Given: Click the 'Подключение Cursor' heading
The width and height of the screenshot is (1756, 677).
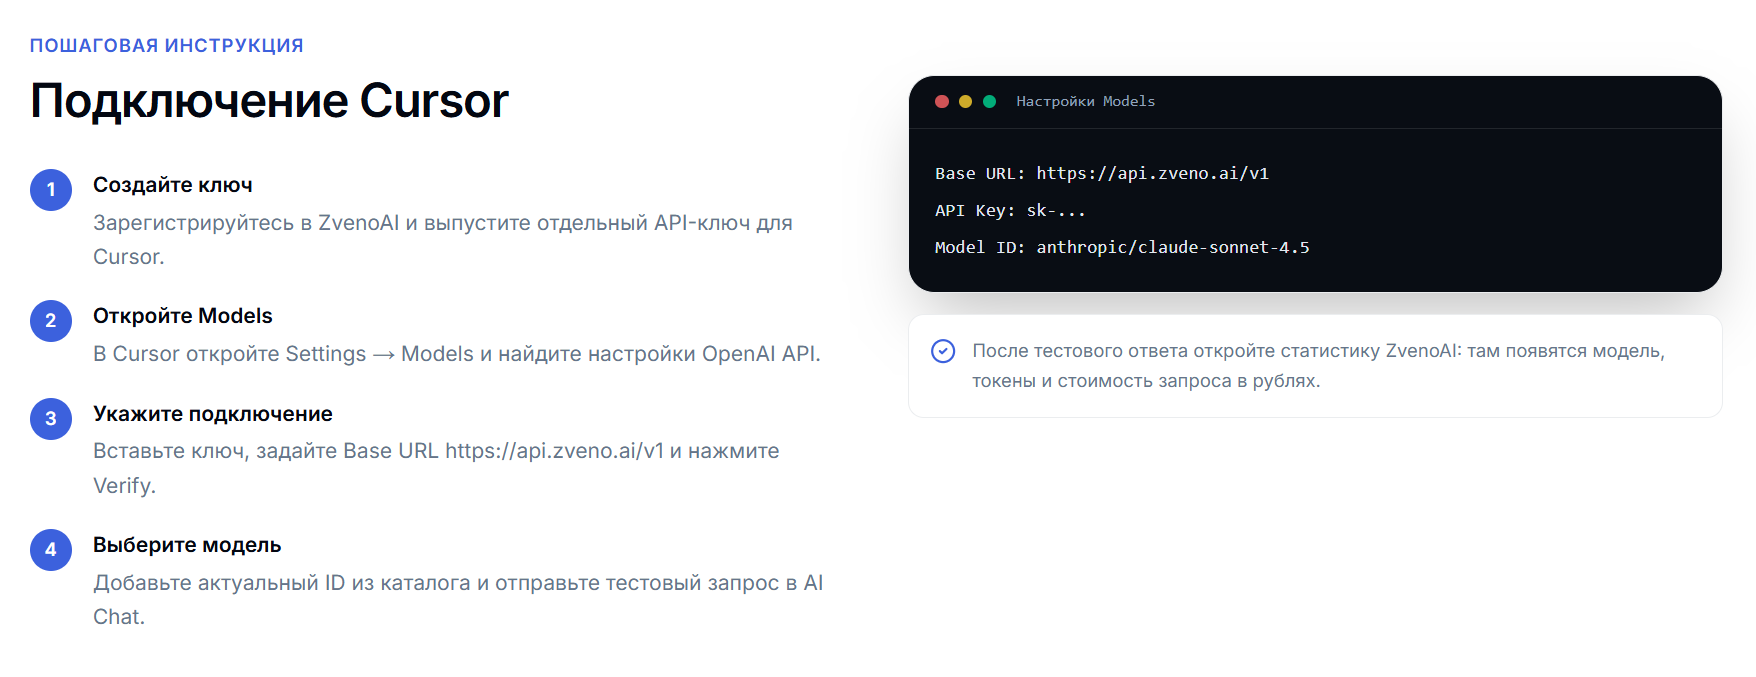Looking at the screenshot, I should [269, 101].
